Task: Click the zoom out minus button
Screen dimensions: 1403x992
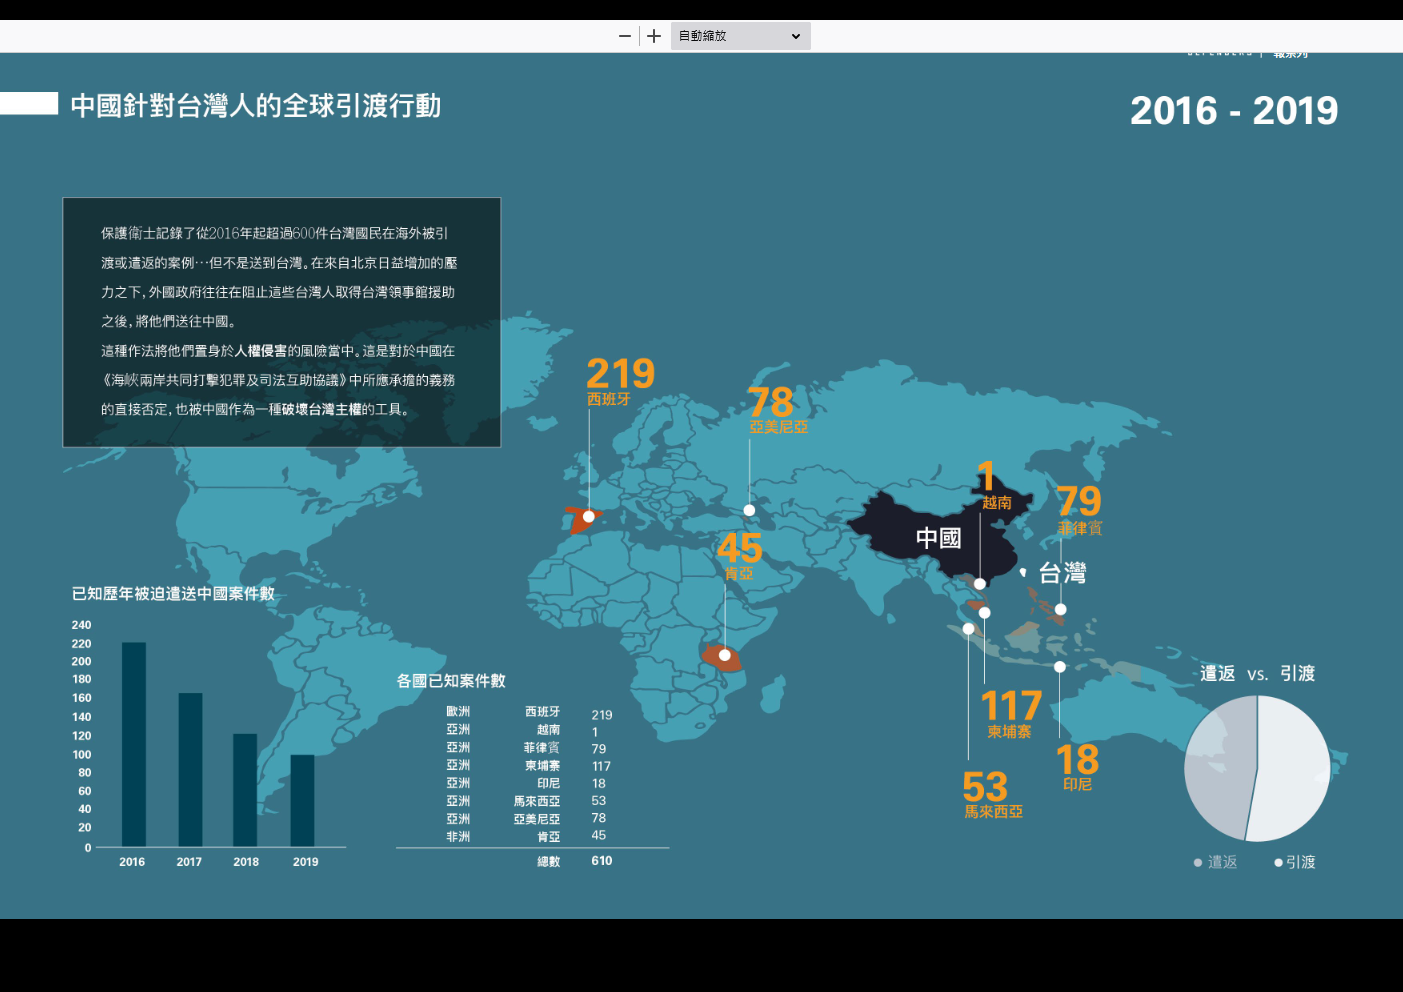Action: tap(625, 36)
